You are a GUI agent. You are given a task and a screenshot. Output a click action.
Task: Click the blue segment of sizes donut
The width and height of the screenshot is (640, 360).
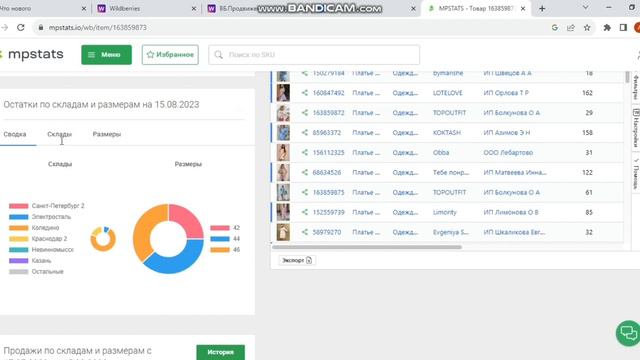tap(178, 261)
